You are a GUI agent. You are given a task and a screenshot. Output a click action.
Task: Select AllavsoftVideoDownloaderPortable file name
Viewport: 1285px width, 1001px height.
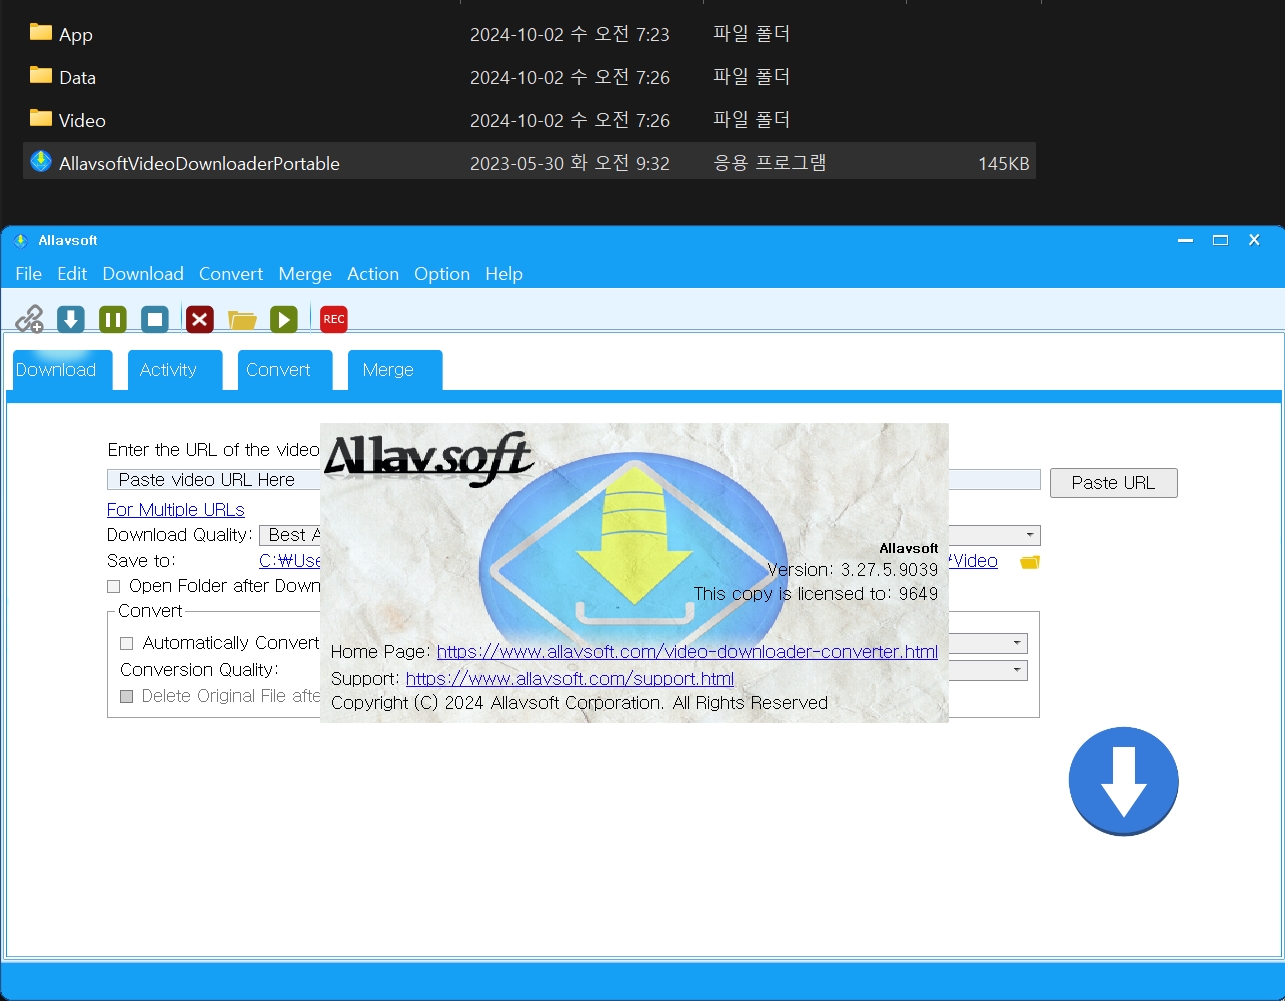point(199,164)
